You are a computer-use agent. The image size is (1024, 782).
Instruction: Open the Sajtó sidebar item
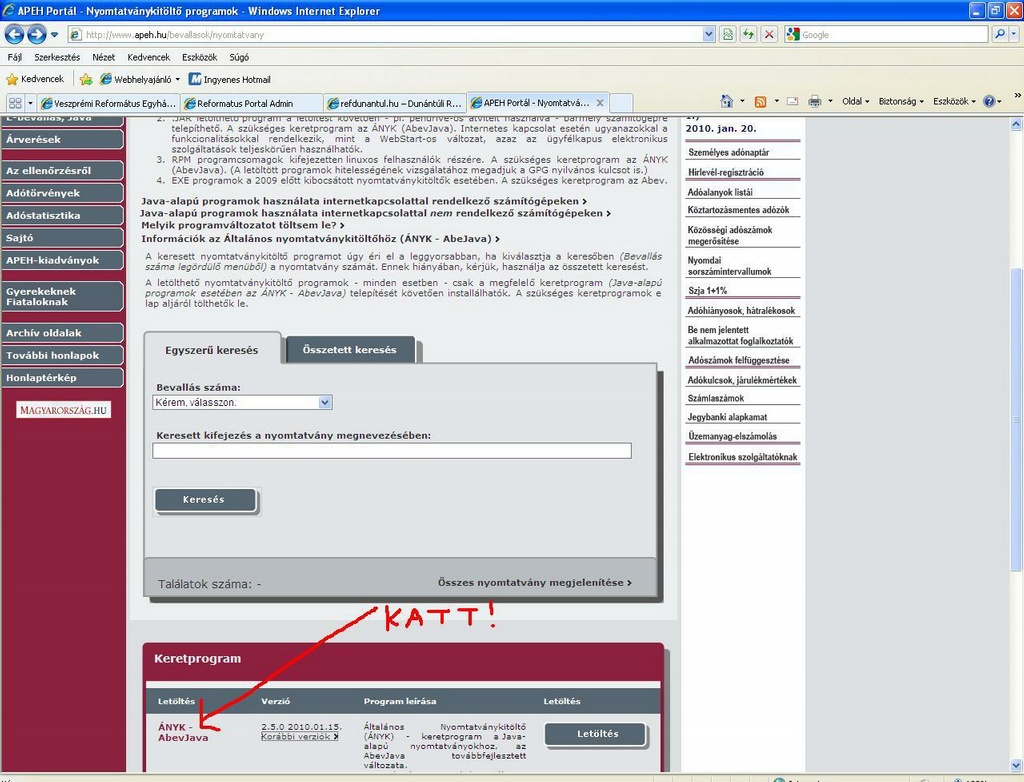click(63, 238)
